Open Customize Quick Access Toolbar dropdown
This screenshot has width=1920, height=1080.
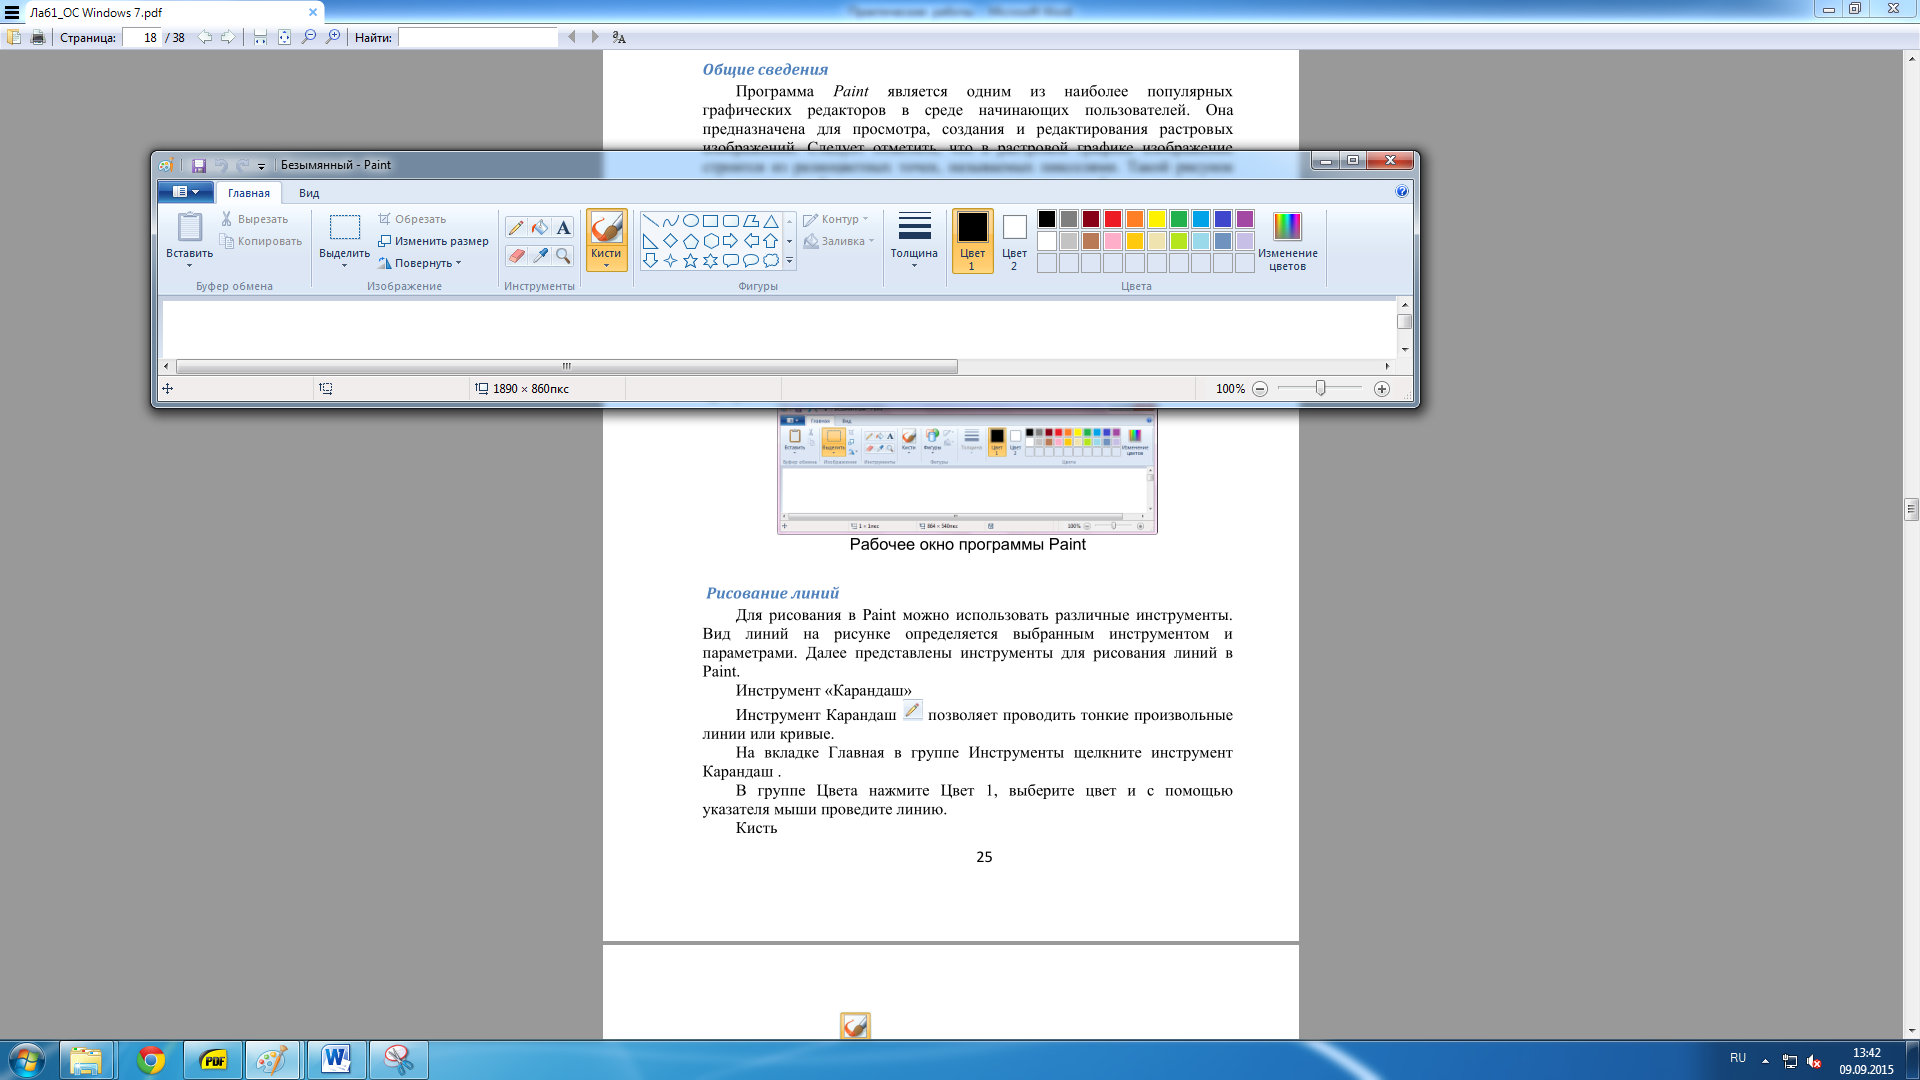click(x=262, y=166)
